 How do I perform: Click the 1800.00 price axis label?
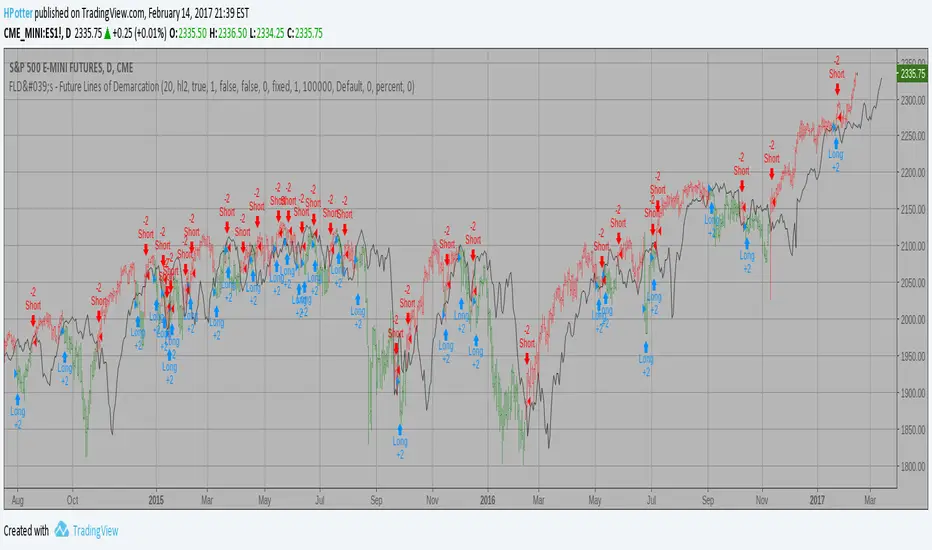913,466
